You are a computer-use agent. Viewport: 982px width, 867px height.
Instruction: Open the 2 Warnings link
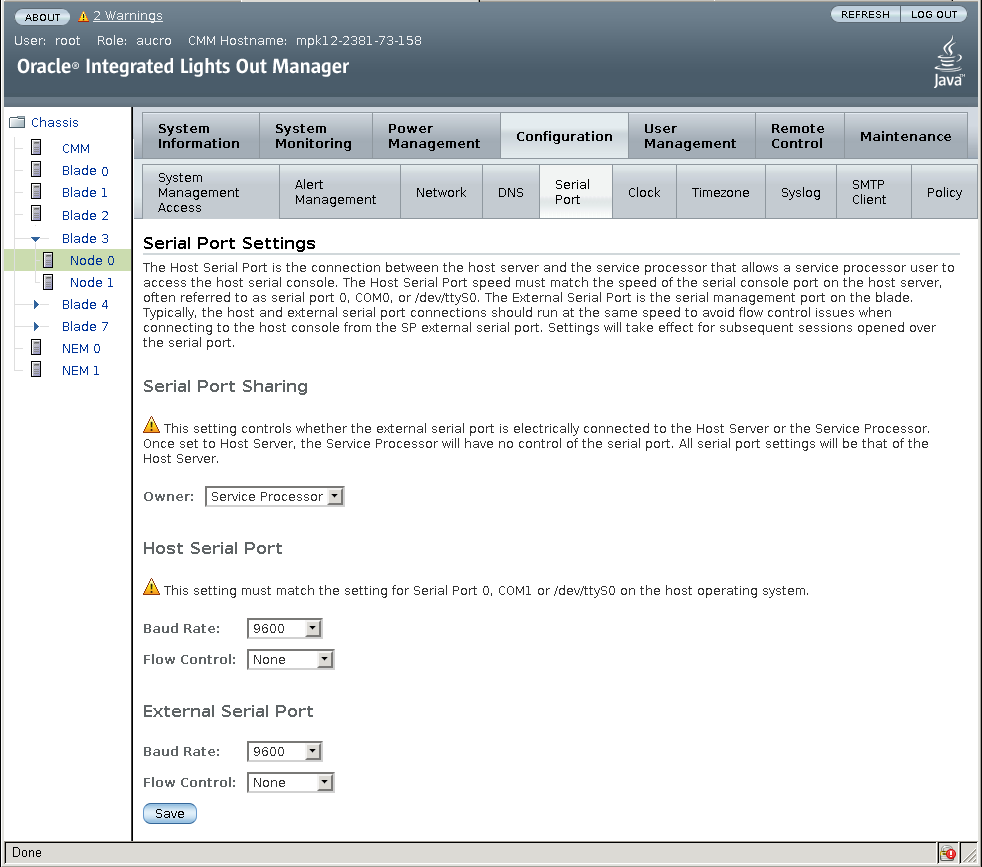[x=128, y=16]
